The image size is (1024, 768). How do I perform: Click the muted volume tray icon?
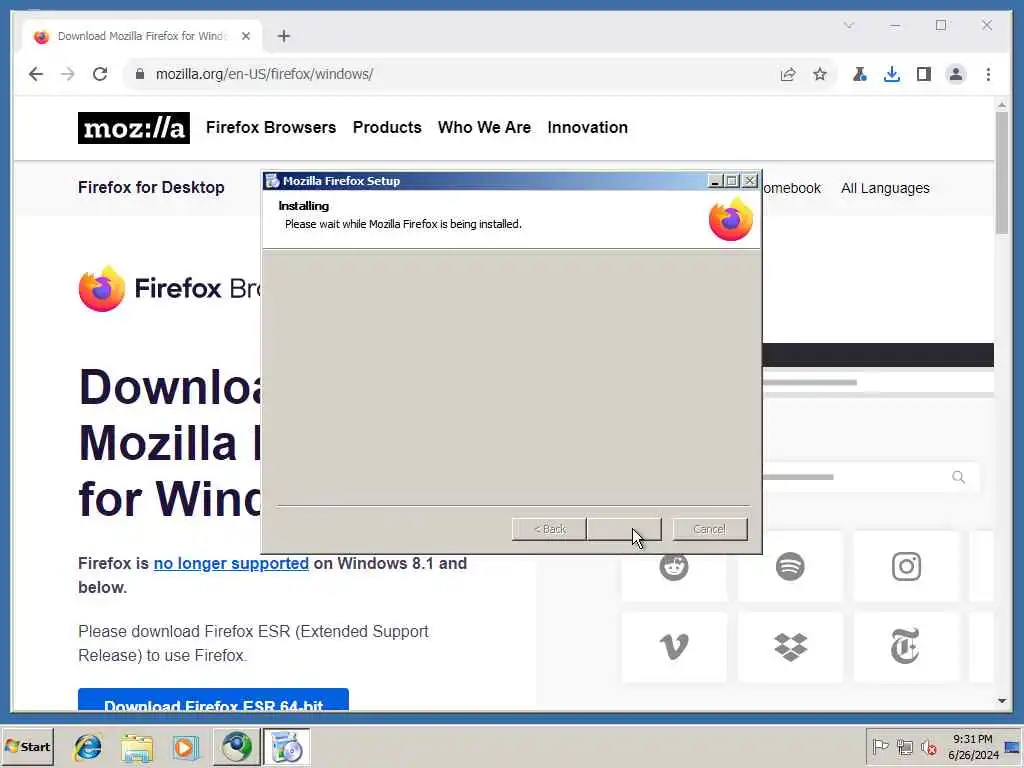click(928, 746)
